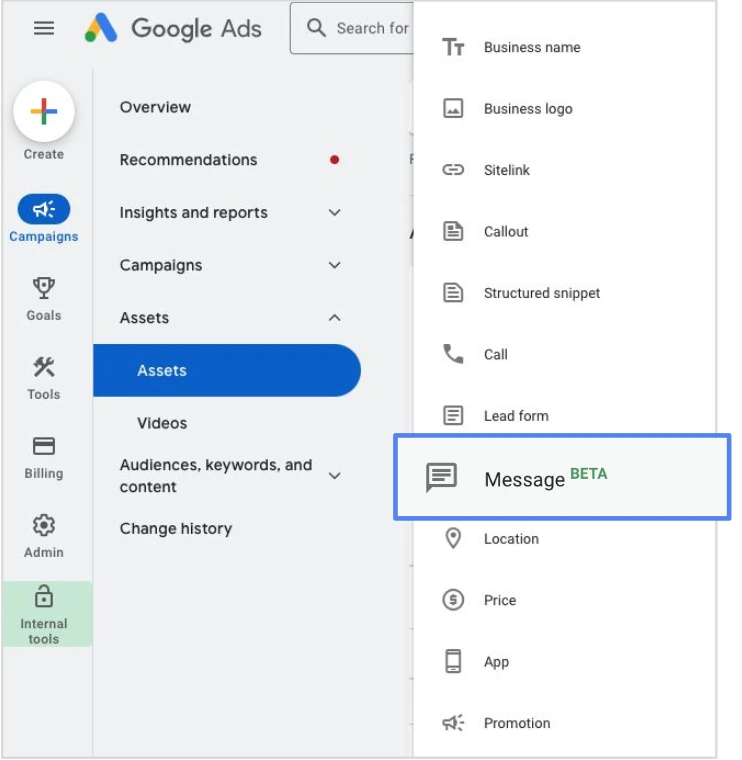The height and width of the screenshot is (760, 742).
Task: Open Admin gear icon
Action: 44,525
